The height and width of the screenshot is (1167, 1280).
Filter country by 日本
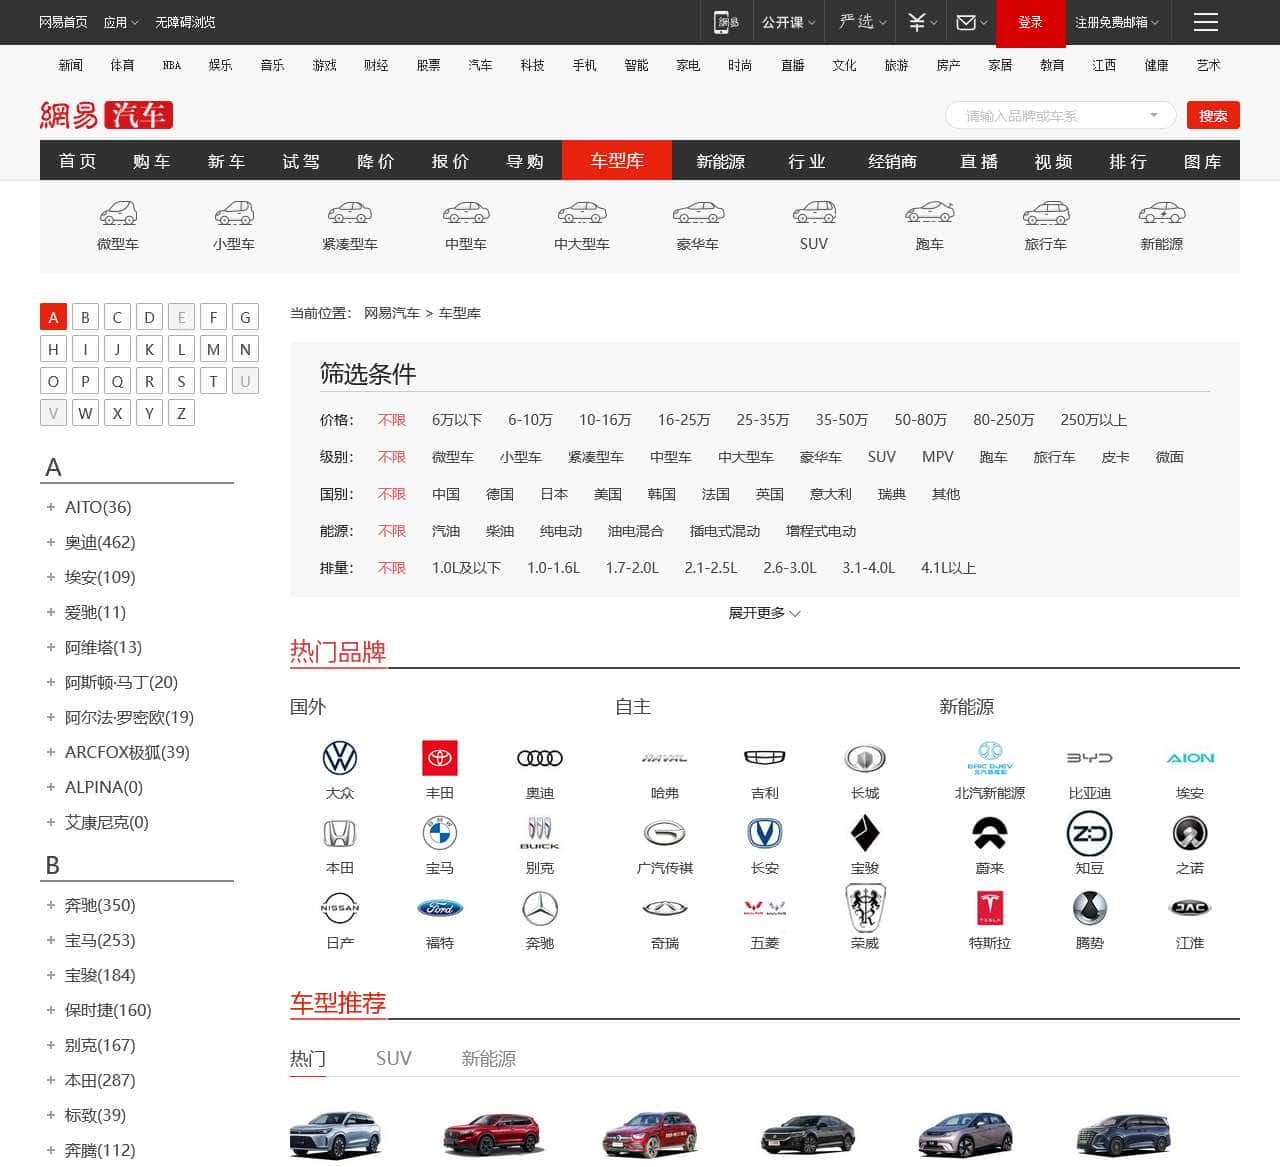(554, 494)
